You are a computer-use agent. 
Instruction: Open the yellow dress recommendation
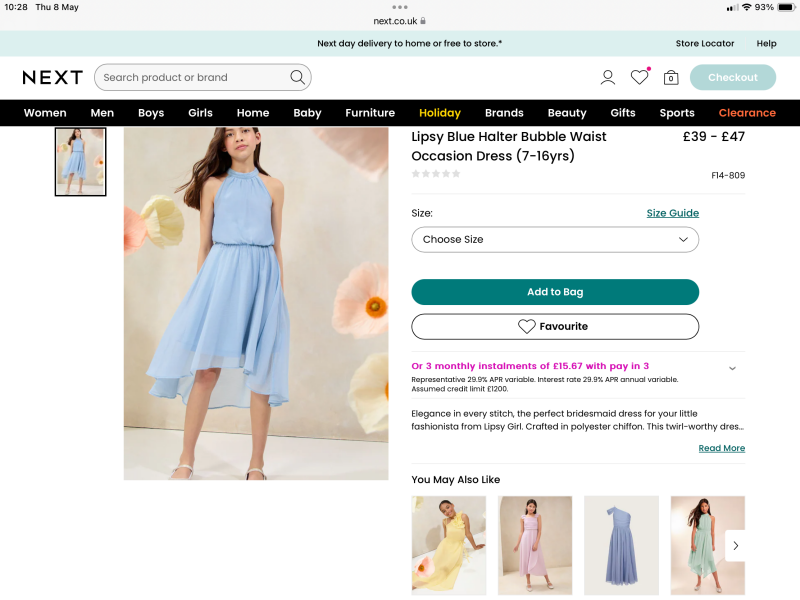(x=448, y=545)
